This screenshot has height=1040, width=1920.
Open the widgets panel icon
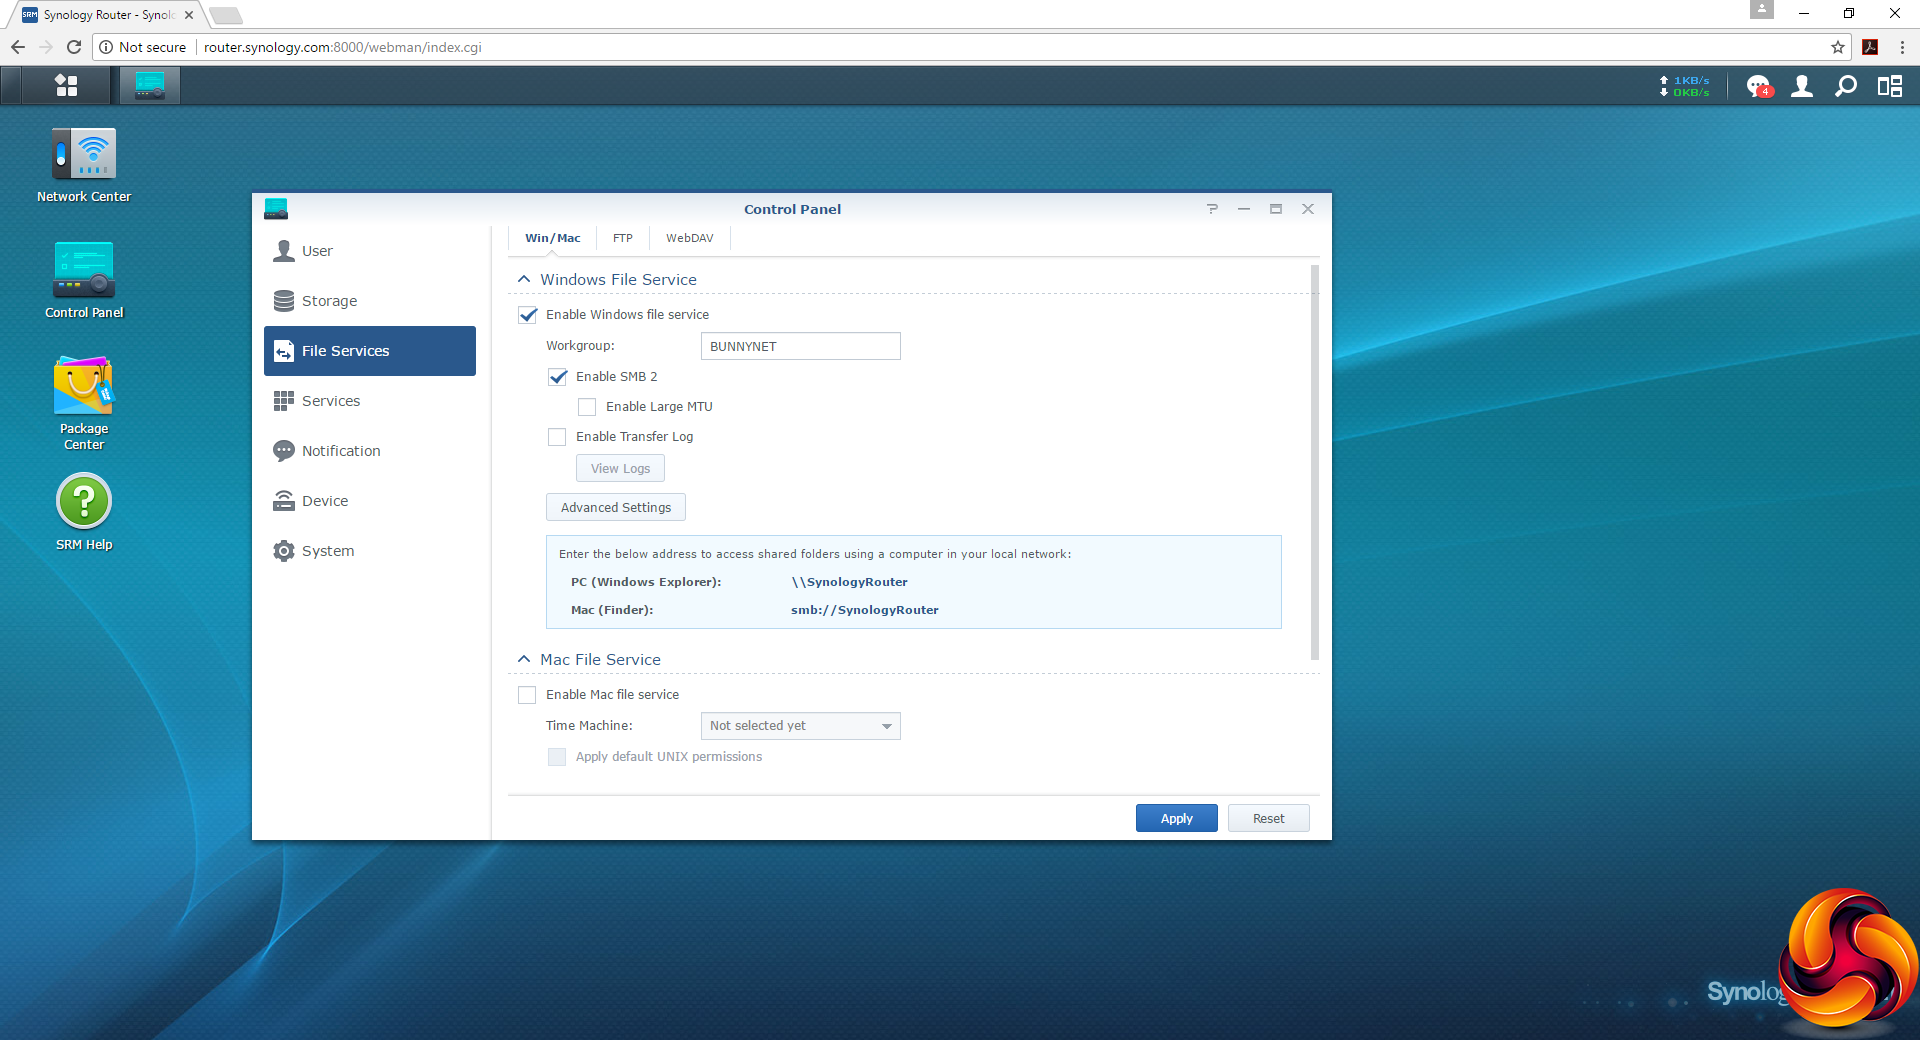pyautogui.click(x=1890, y=87)
